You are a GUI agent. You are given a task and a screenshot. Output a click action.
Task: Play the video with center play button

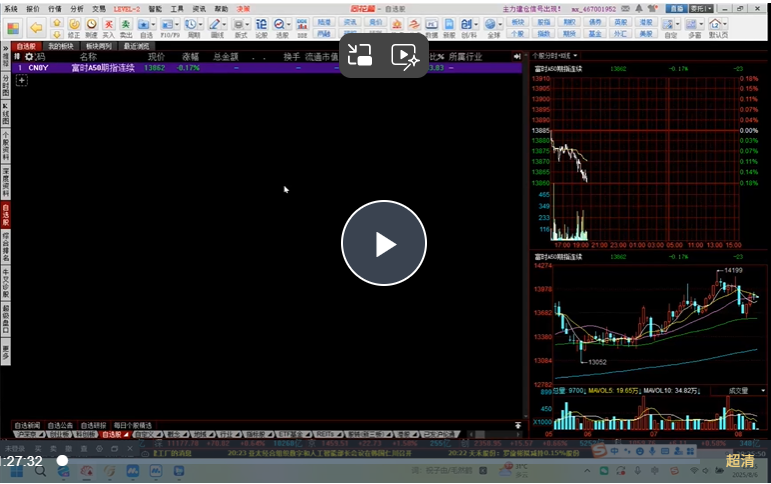(x=384, y=244)
